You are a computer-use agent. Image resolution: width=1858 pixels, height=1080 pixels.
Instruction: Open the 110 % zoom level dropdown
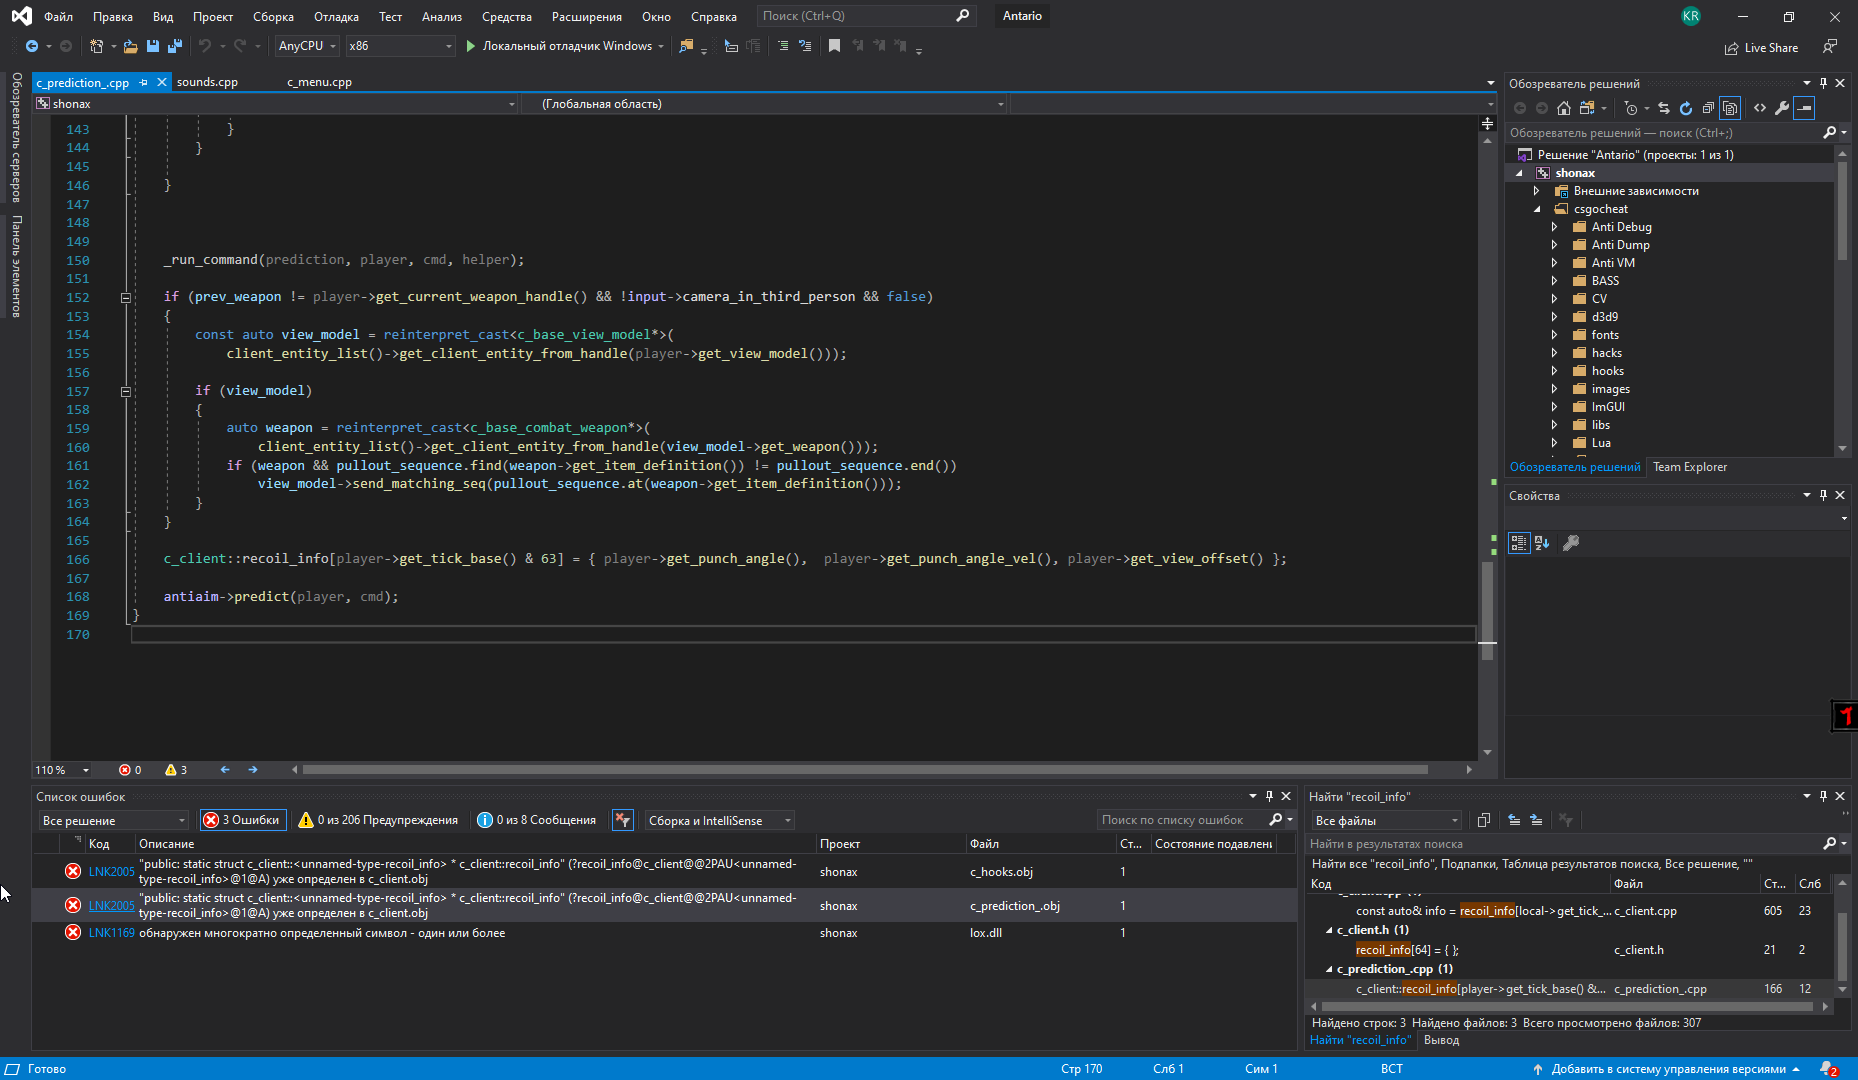click(x=62, y=770)
